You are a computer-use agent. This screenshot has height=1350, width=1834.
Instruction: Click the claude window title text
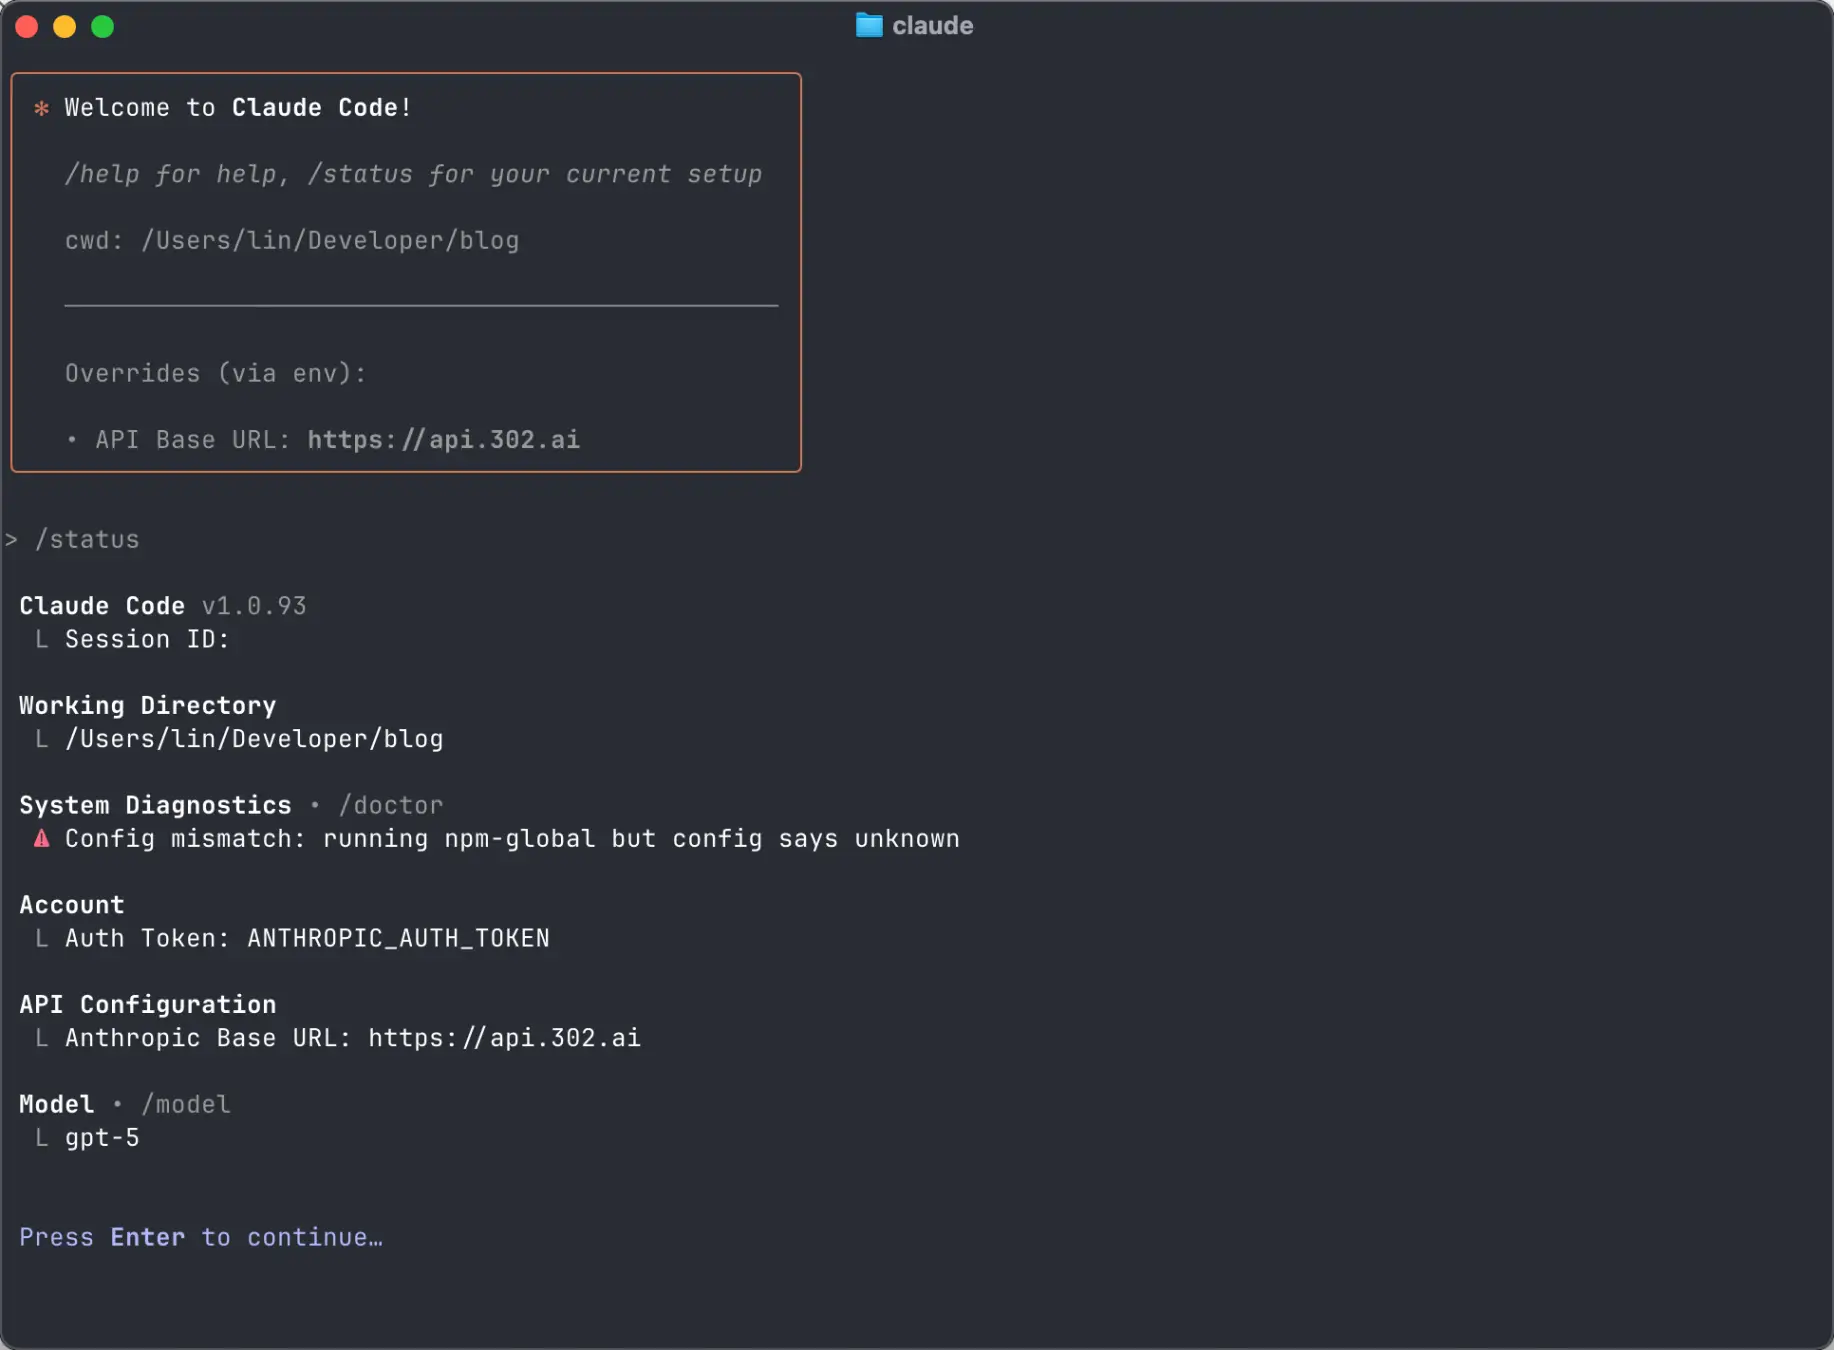click(932, 26)
